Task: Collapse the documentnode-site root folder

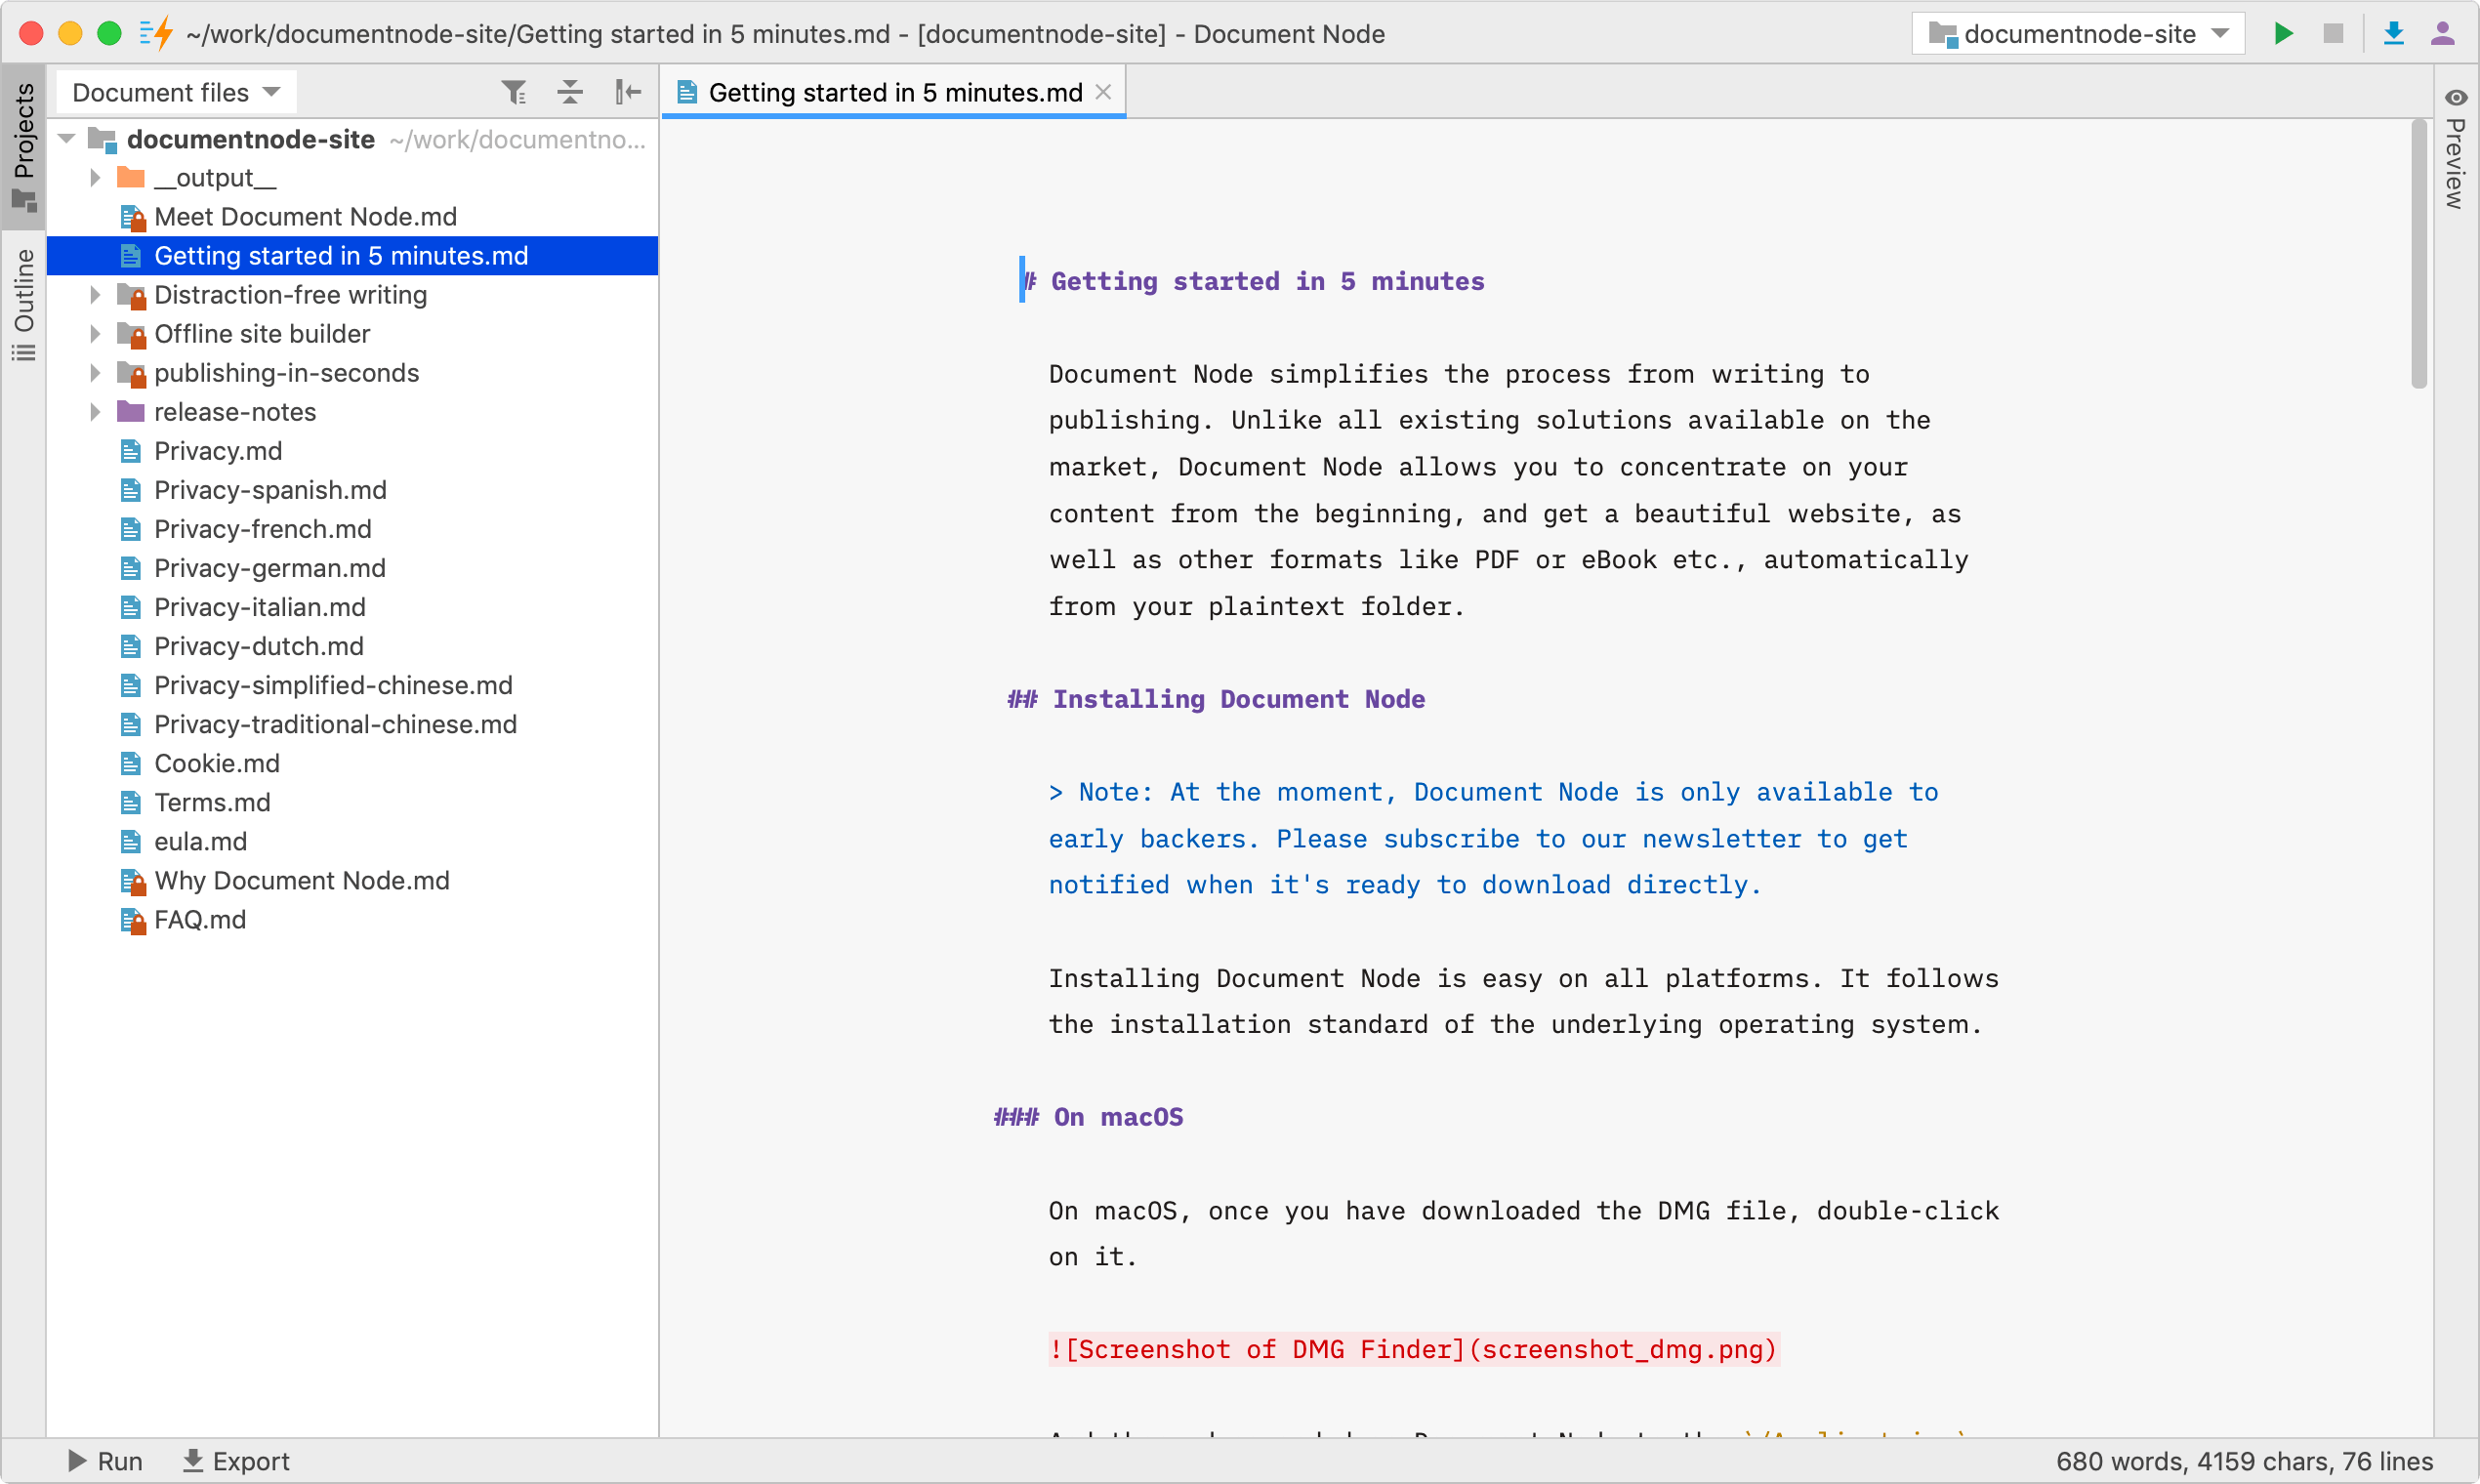Action: pyautogui.click(x=67, y=139)
